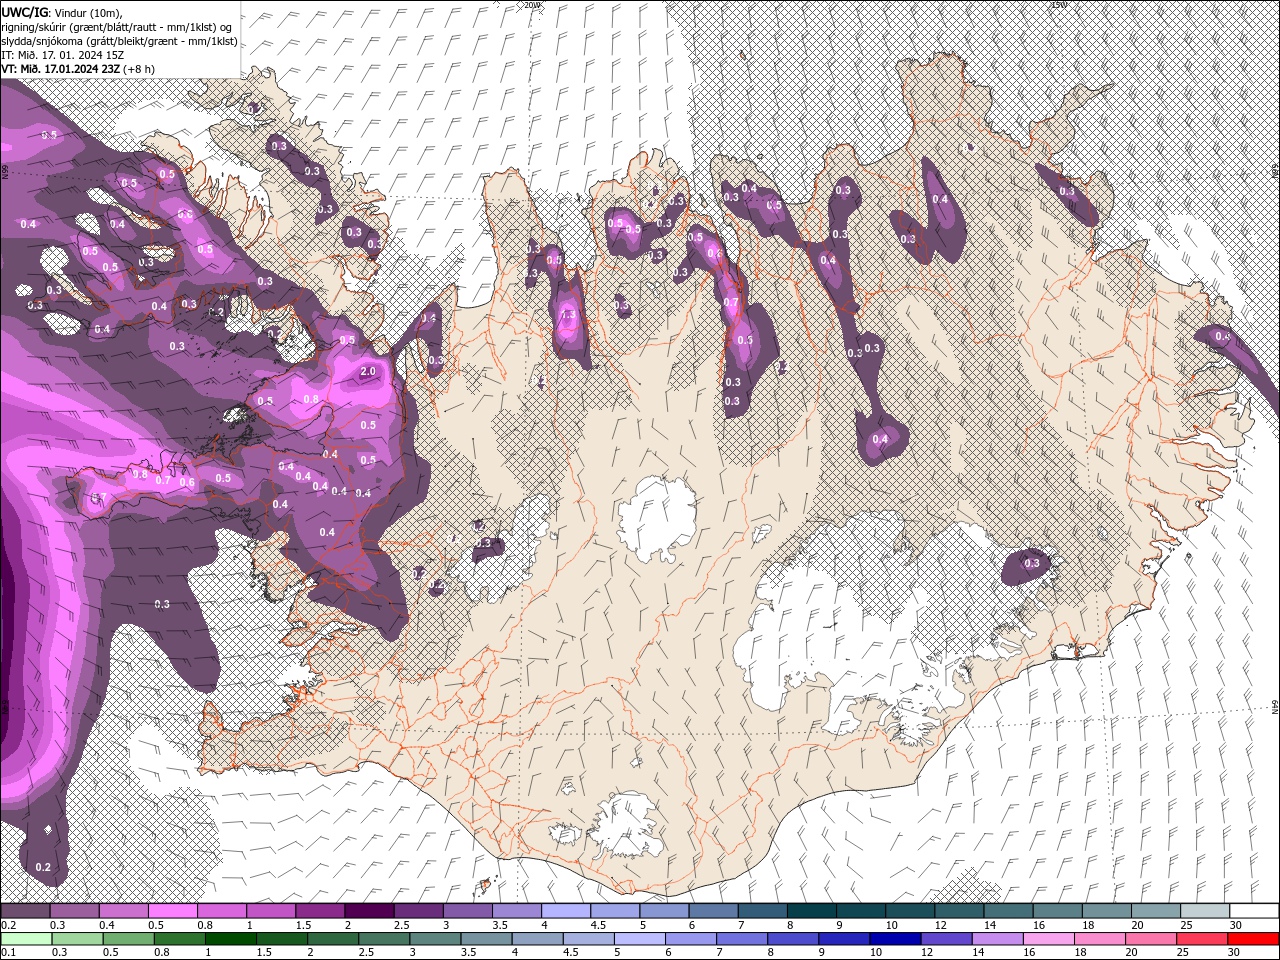Click the bright magenta swatch in snow scale

(172, 911)
